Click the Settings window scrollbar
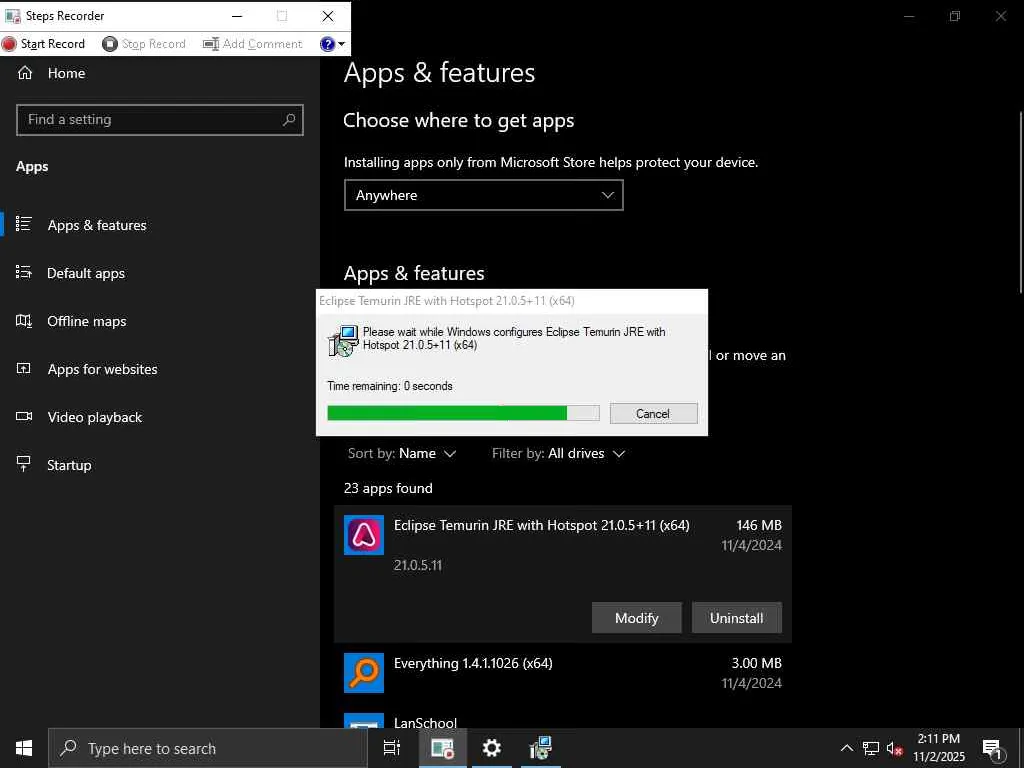Screen dimensions: 1024x768 click(x=1021, y=202)
